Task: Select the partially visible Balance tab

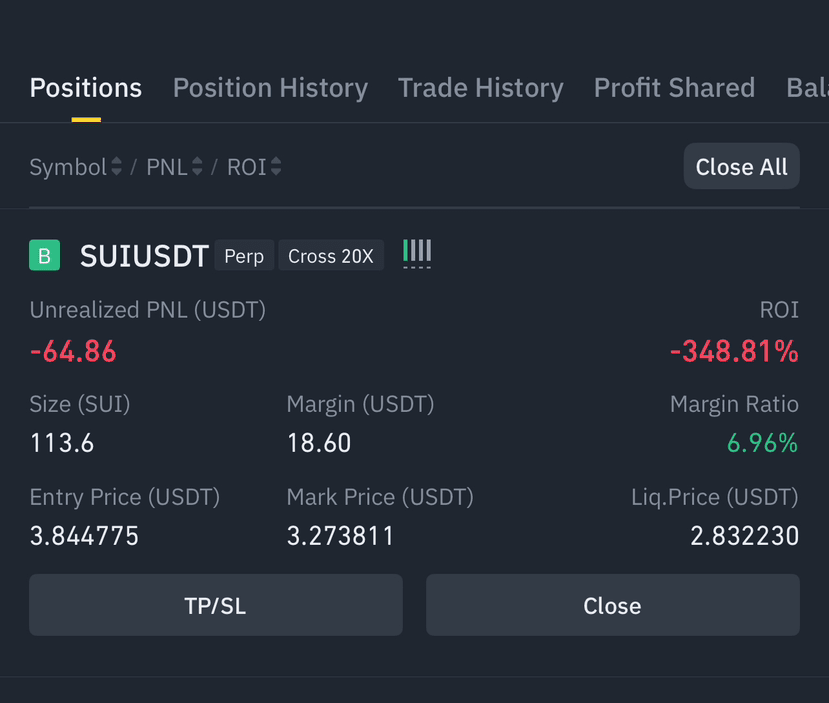Action: click(807, 88)
